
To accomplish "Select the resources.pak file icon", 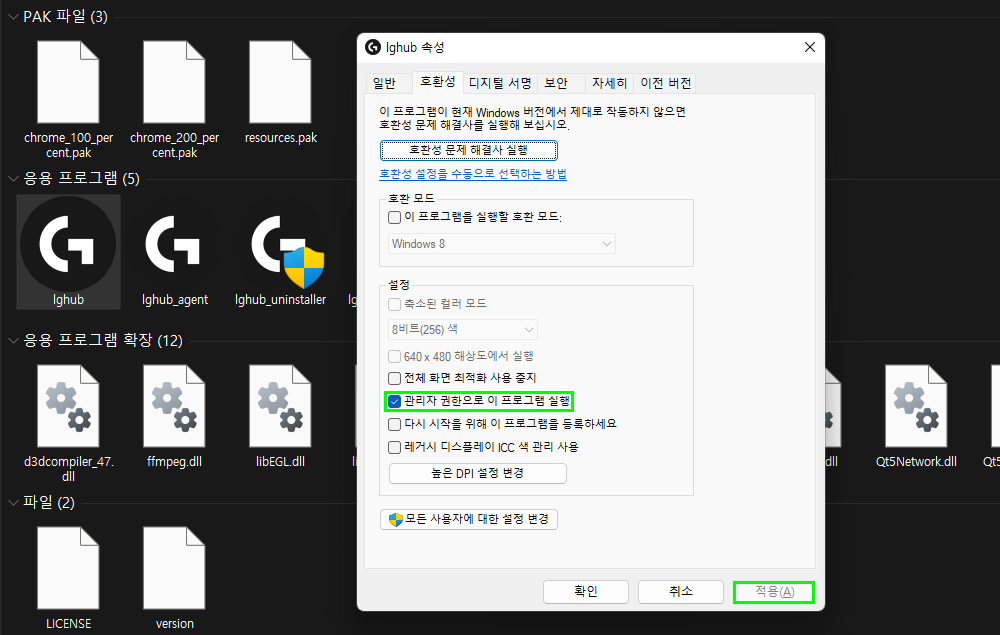I will pyautogui.click(x=281, y=82).
